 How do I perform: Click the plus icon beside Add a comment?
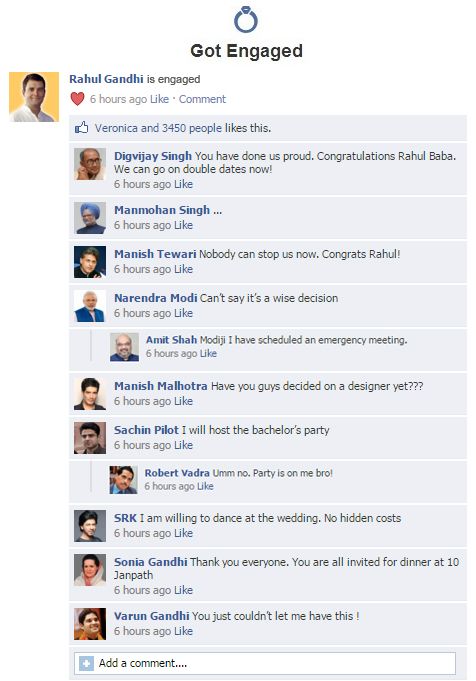pyautogui.click(x=86, y=663)
